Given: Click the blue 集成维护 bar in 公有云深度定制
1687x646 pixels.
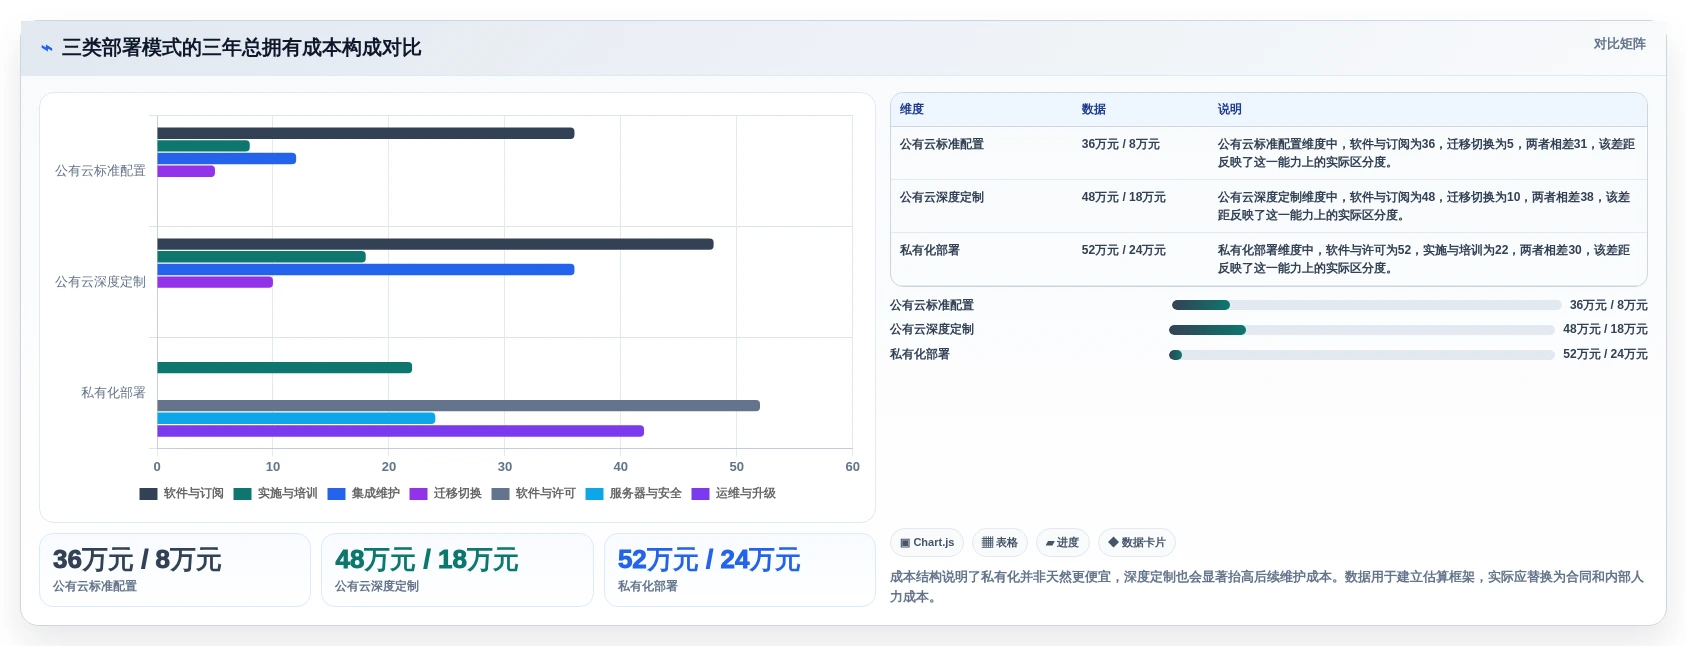Looking at the screenshot, I should pyautogui.click(x=365, y=270).
